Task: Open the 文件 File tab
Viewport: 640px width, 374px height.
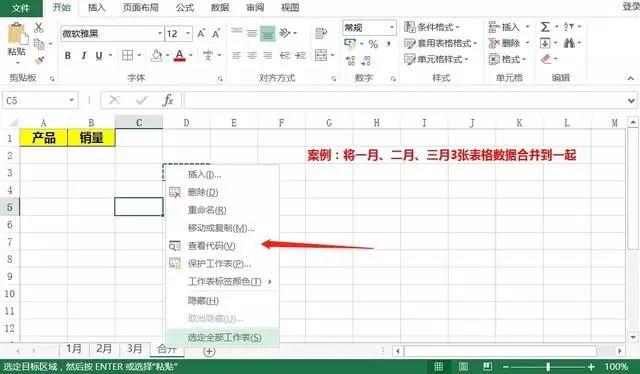Action: (x=21, y=8)
